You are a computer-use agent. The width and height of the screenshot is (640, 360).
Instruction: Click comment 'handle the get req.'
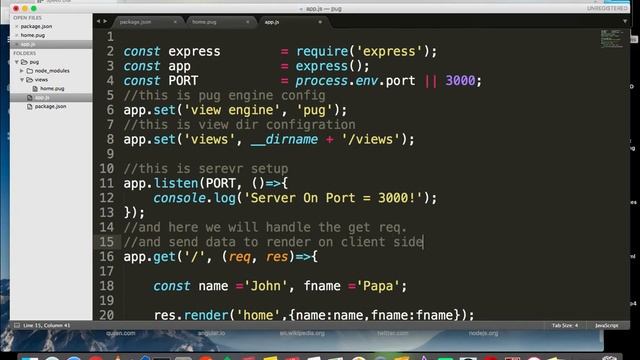pos(265,227)
